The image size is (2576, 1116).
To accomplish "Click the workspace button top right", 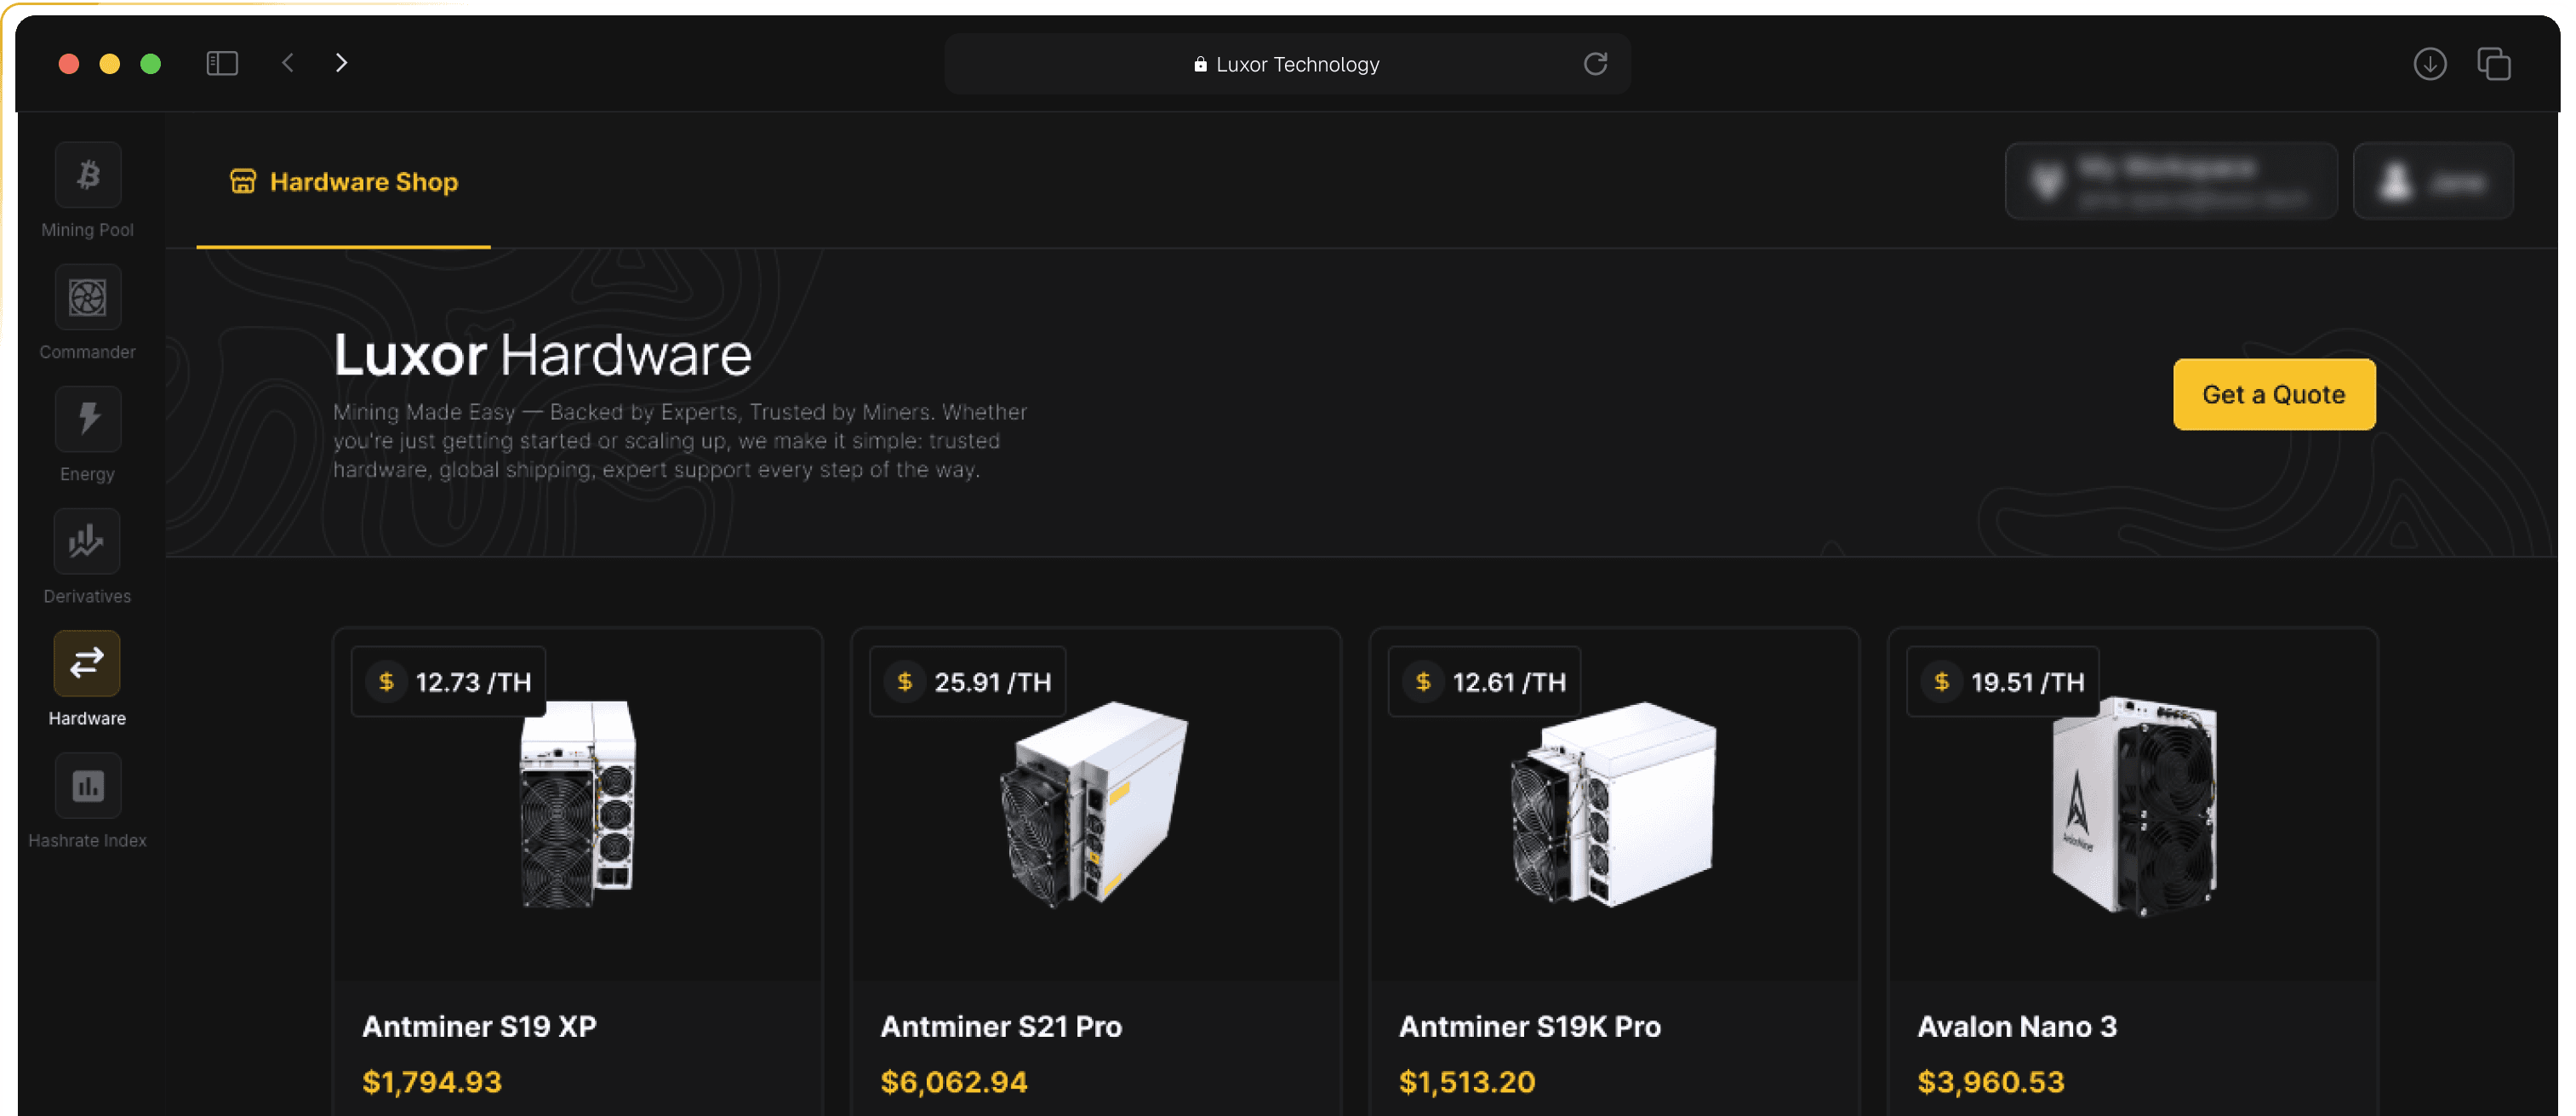I will point(2171,181).
